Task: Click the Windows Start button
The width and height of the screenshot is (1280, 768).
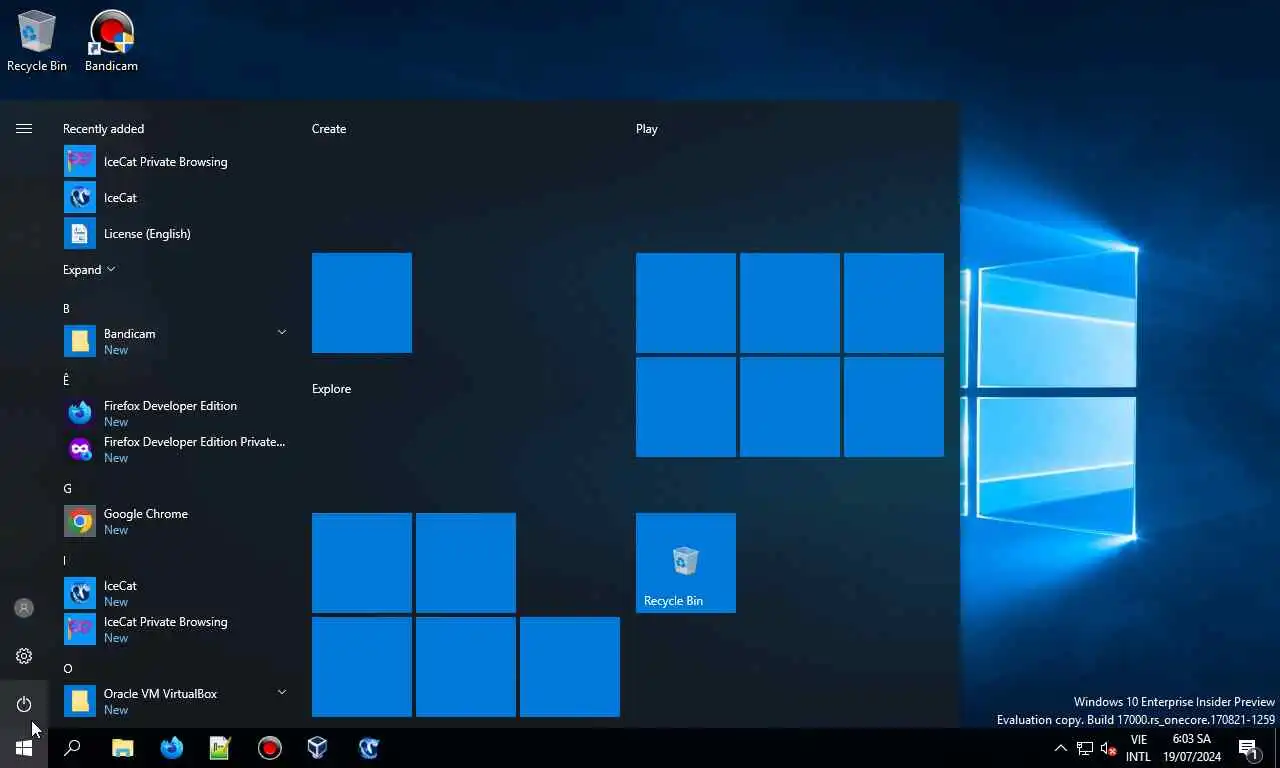Action: pyautogui.click(x=24, y=748)
